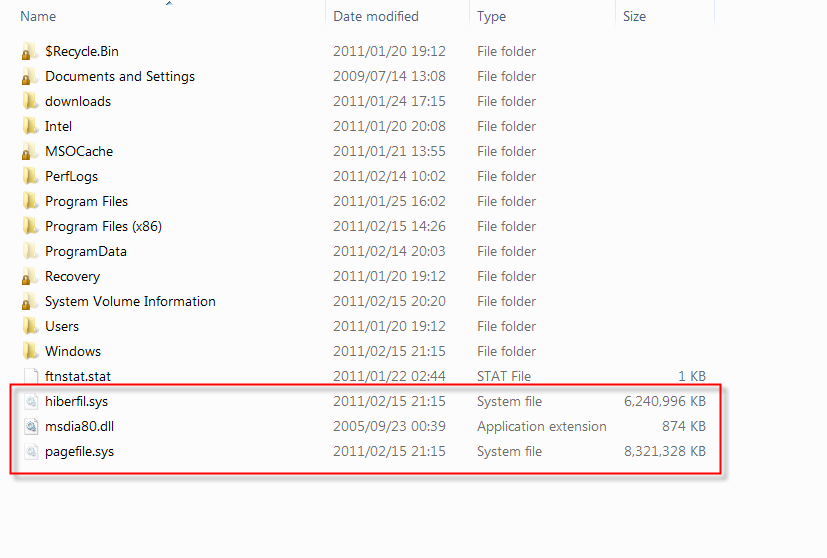Select the pagefile.sys file icon
Screen dimensions: 827x558
(x=31, y=451)
